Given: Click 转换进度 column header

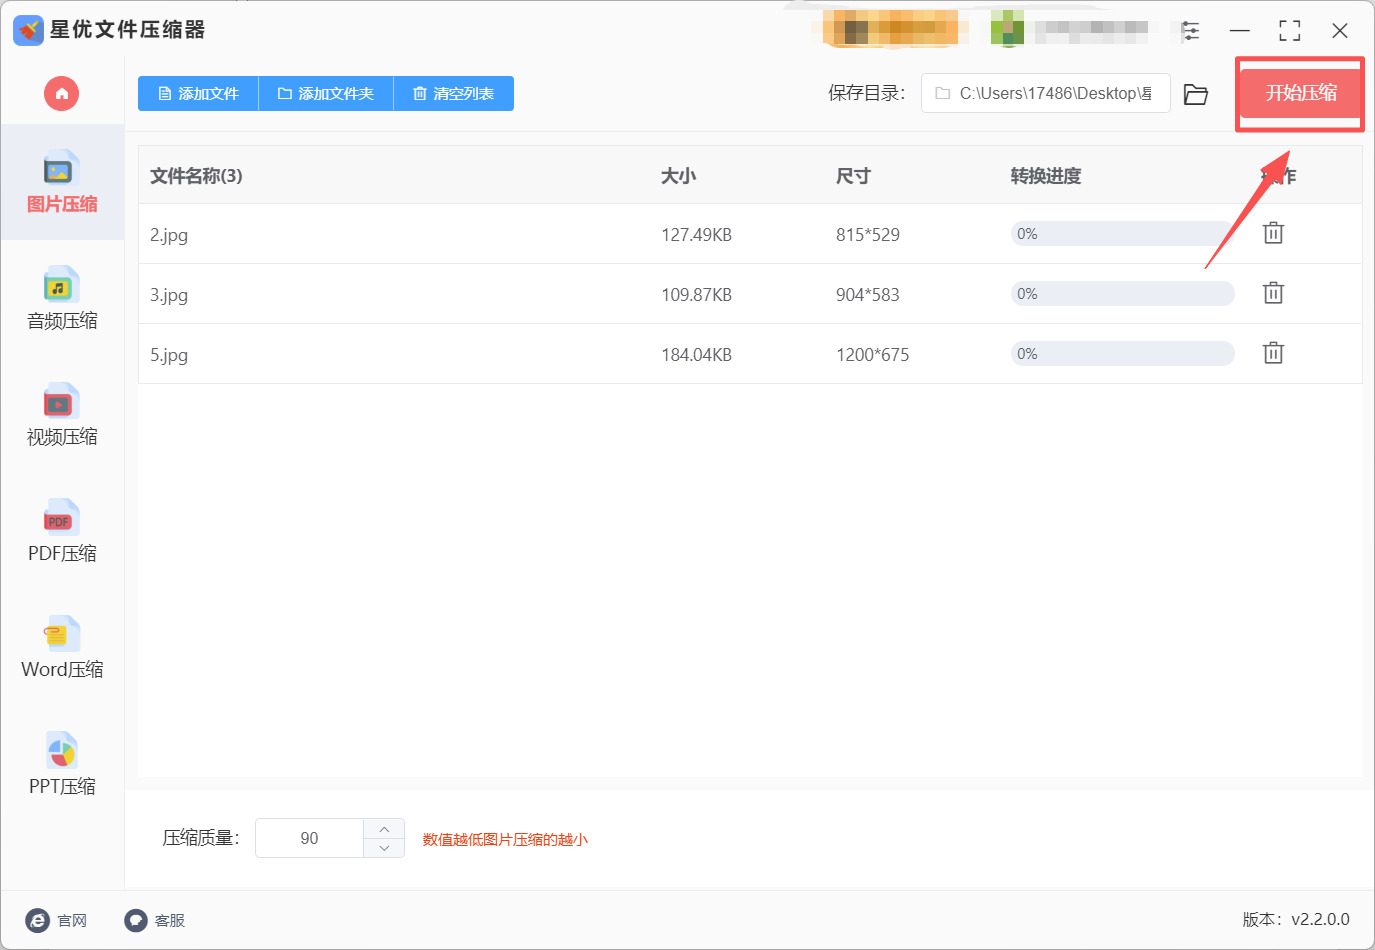Looking at the screenshot, I should [x=1046, y=176].
